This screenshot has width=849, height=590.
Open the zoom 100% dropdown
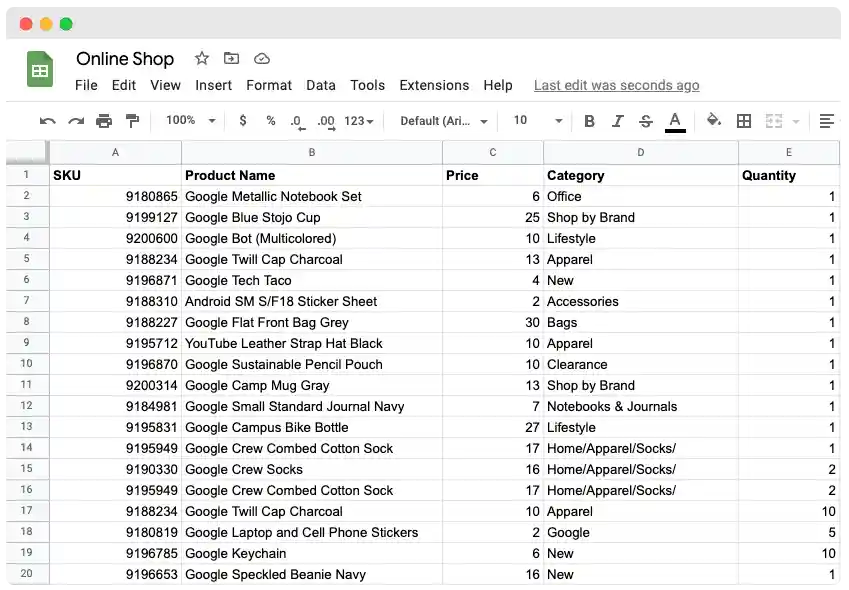[191, 120]
